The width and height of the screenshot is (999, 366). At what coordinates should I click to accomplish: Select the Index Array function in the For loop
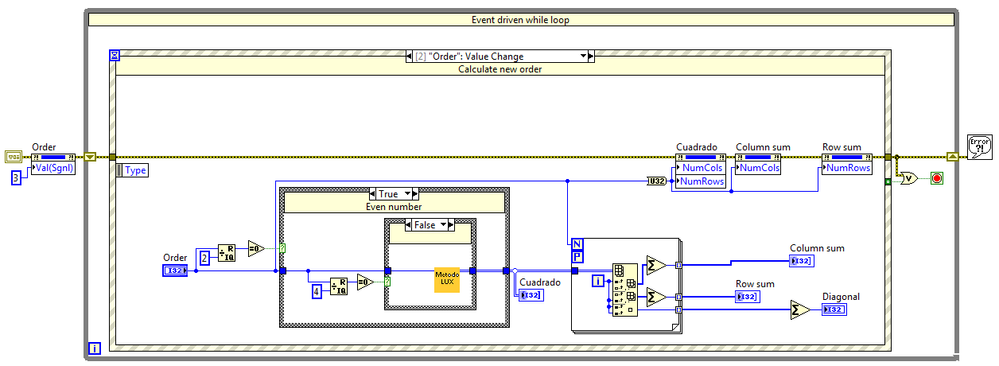624,289
